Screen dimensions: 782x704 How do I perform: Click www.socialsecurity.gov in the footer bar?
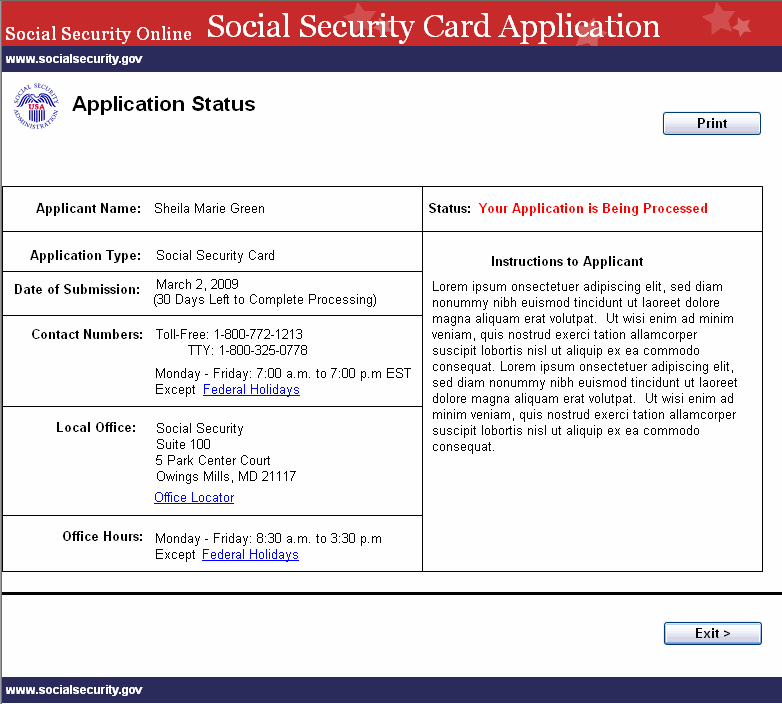pos(74,690)
